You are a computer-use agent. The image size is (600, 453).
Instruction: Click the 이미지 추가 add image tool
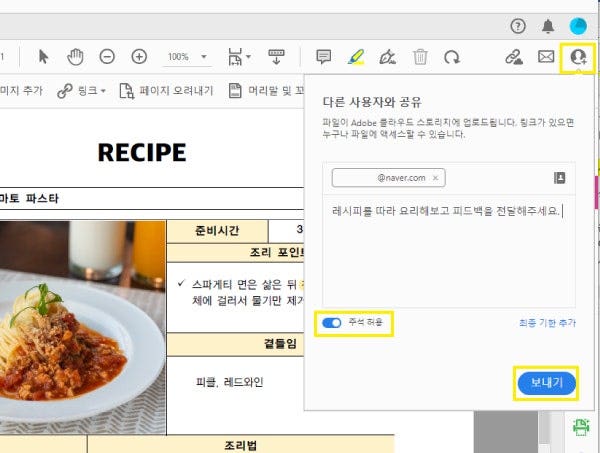21,91
